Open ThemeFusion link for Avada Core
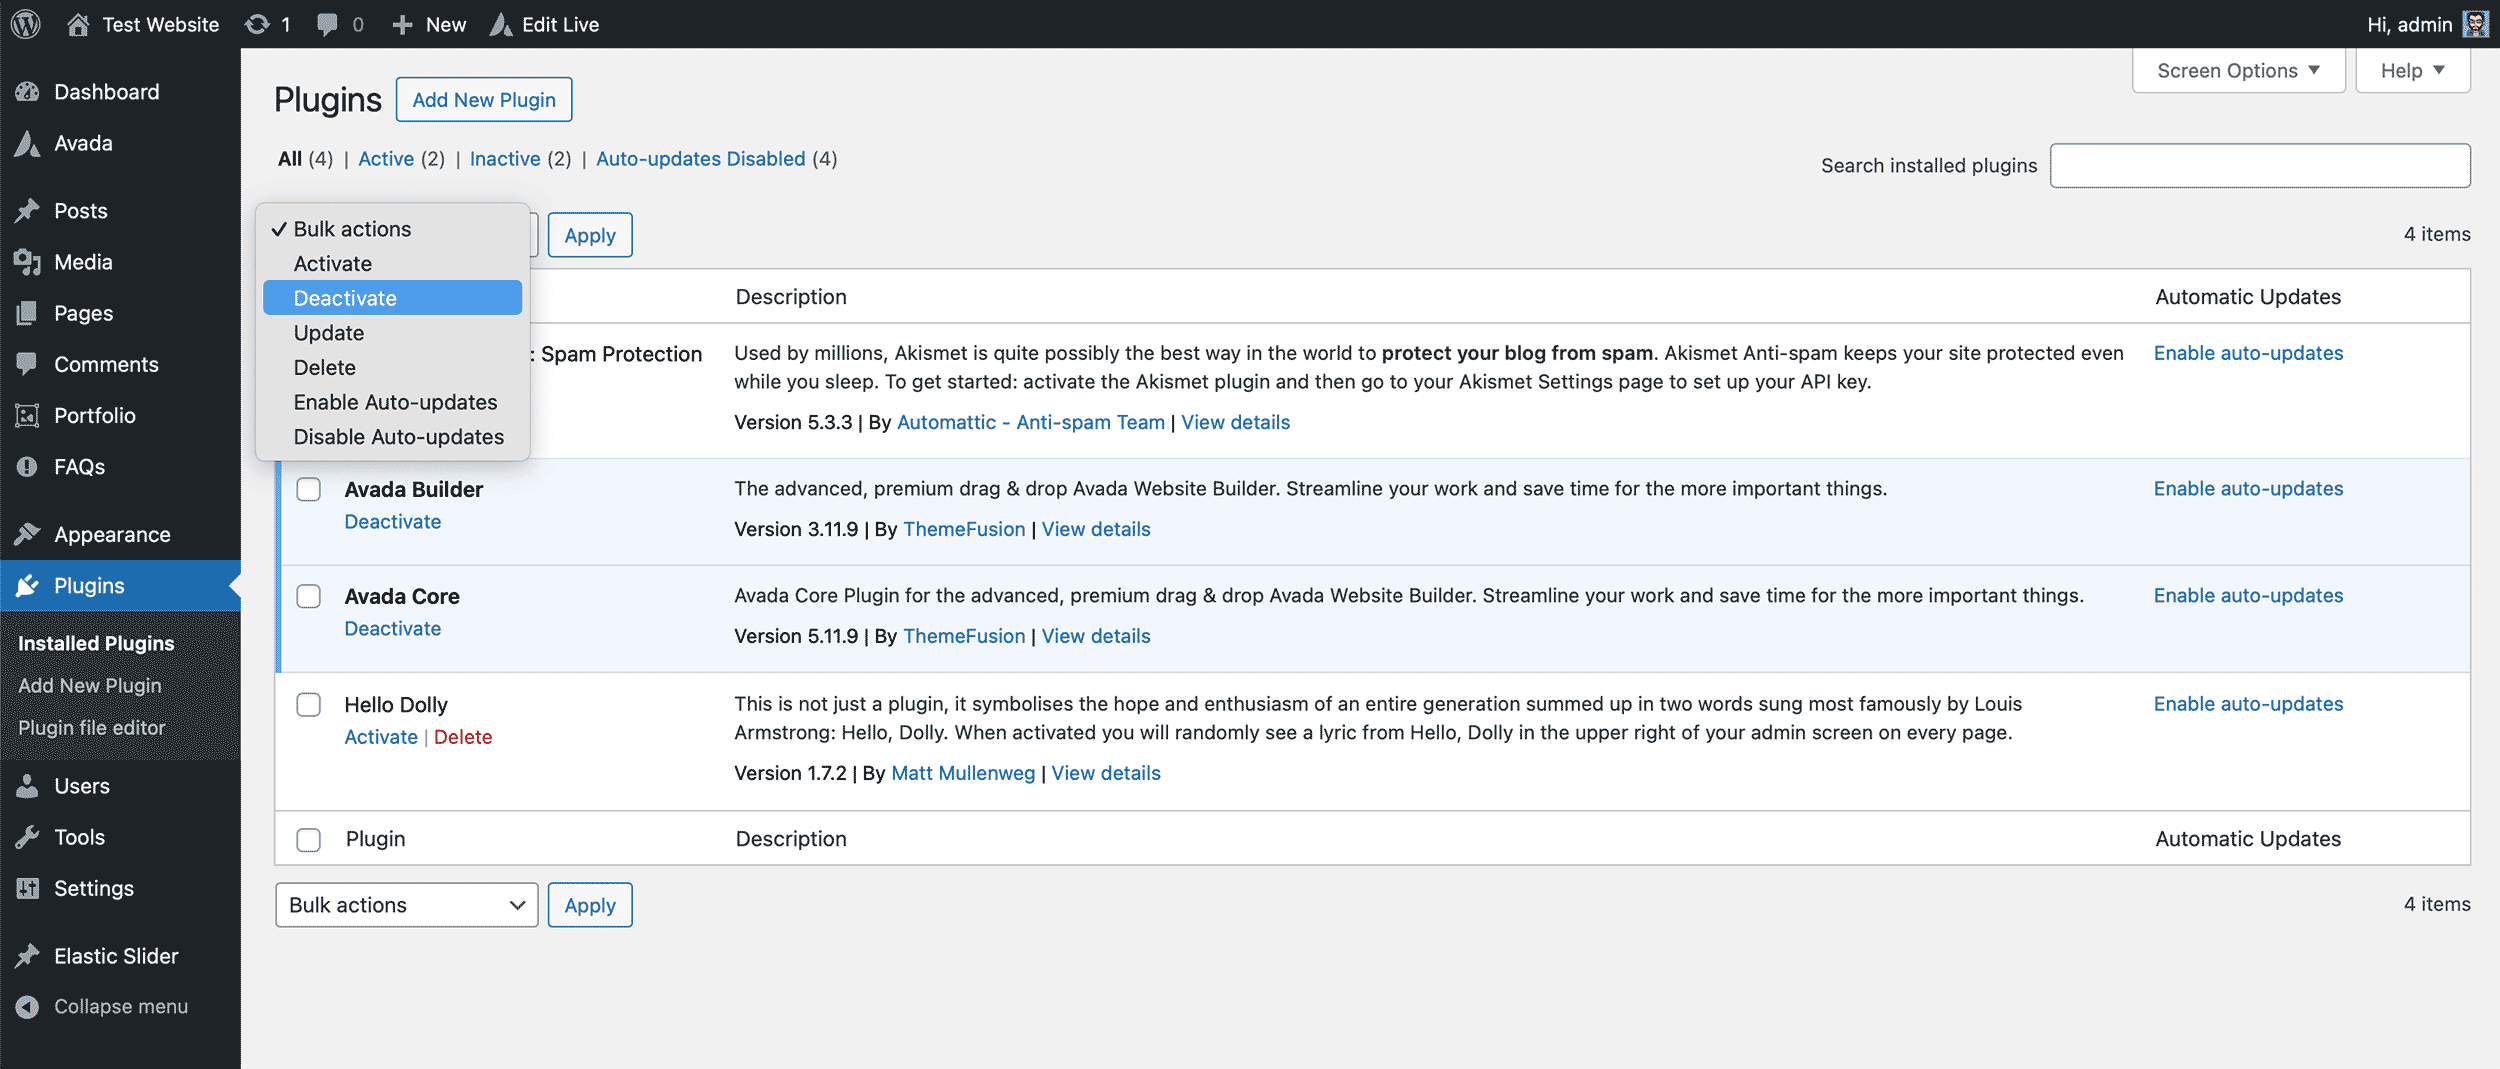Screen dimensions: 2500x1069 pyautogui.click(x=964, y=636)
